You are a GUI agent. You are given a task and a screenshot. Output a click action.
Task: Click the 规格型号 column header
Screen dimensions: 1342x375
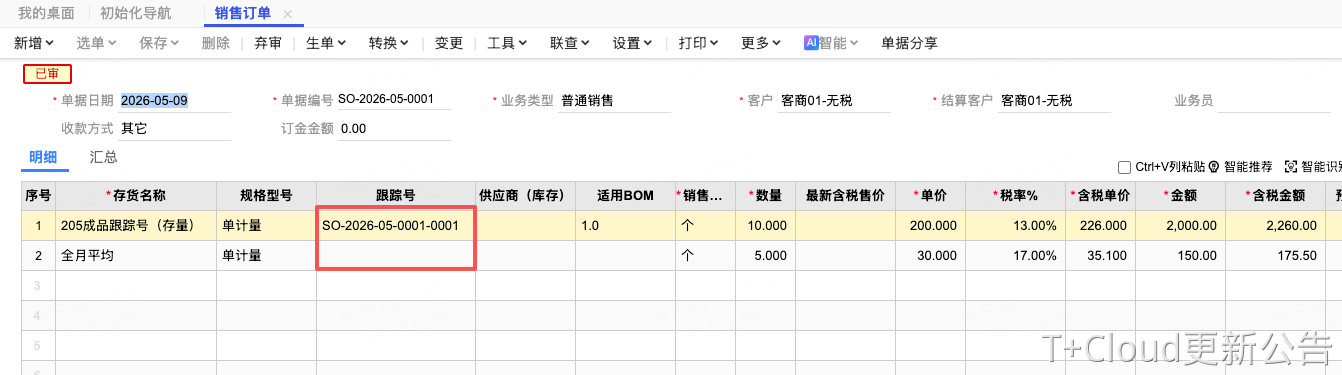(x=267, y=196)
